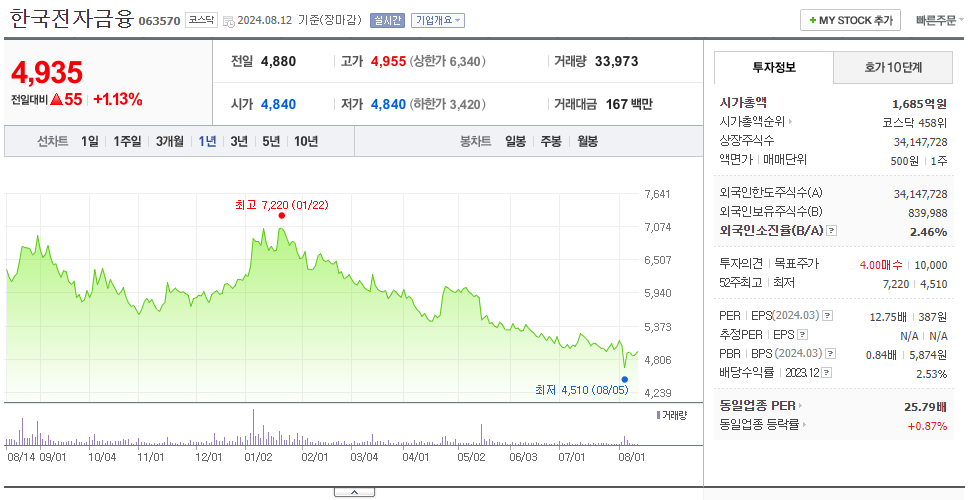The width and height of the screenshot is (968, 500).
Task: Click the 시가 value 4,840
Action: (x=278, y=104)
